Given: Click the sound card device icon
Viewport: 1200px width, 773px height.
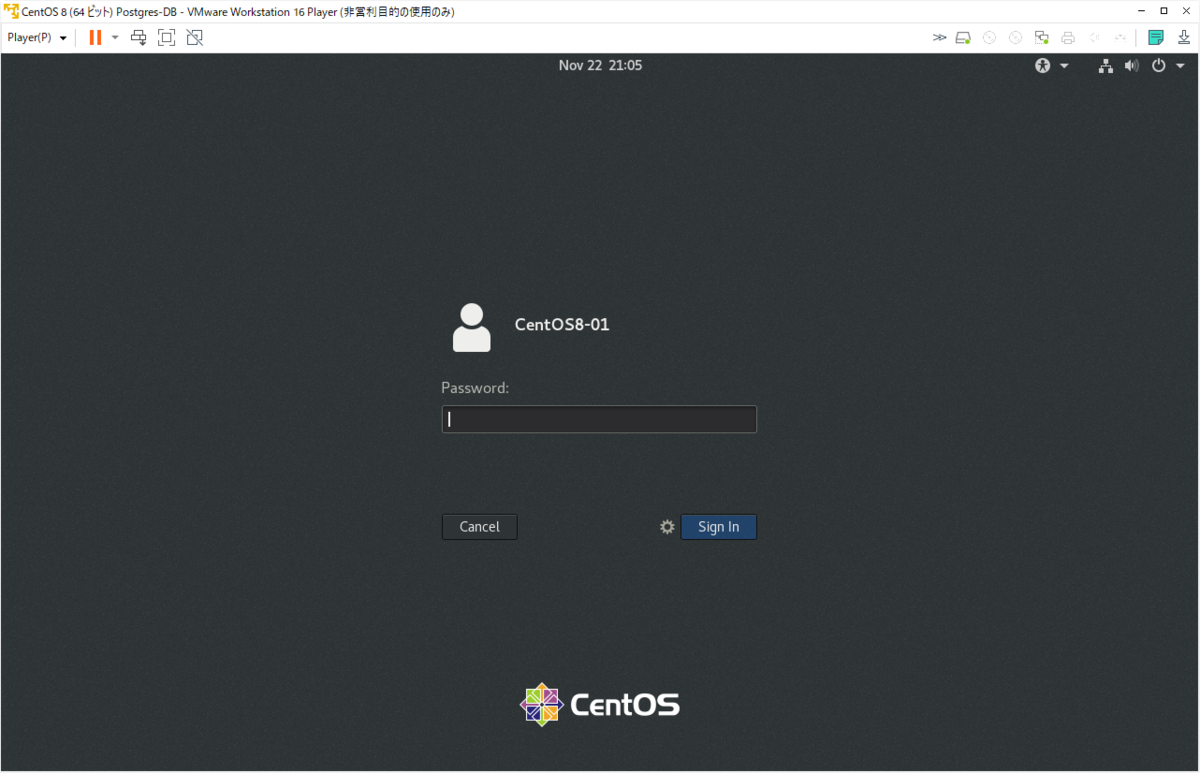Looking at the screenshot, I should [1094, 38].
